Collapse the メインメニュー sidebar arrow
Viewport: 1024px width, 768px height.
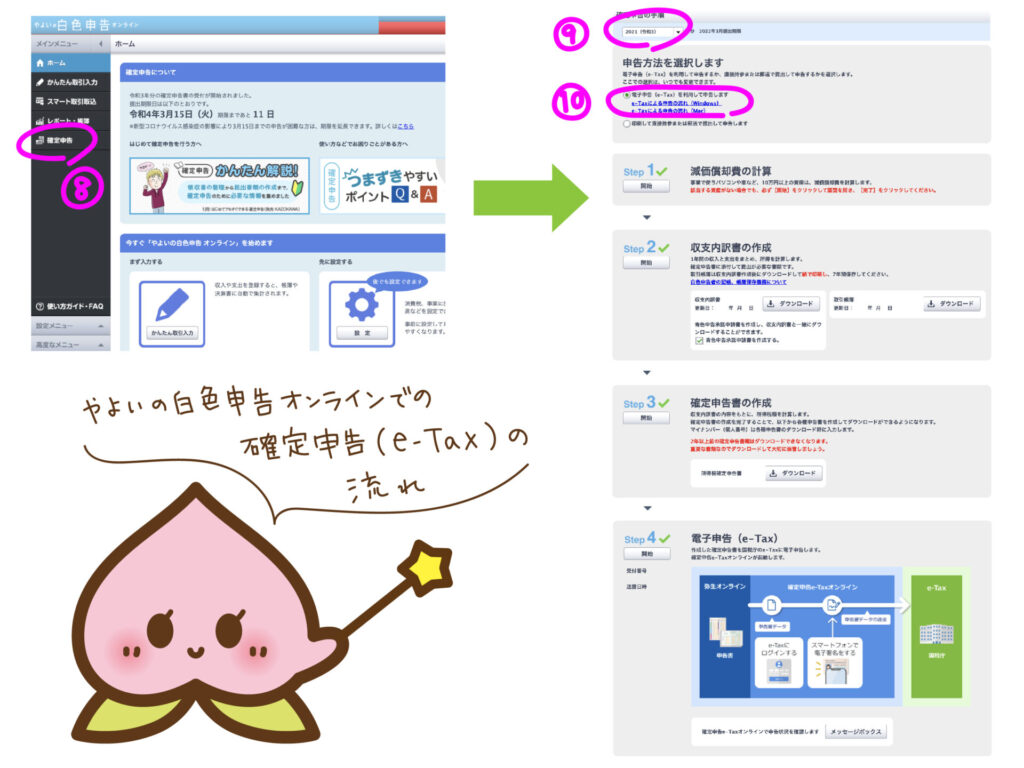coord(101,44)
